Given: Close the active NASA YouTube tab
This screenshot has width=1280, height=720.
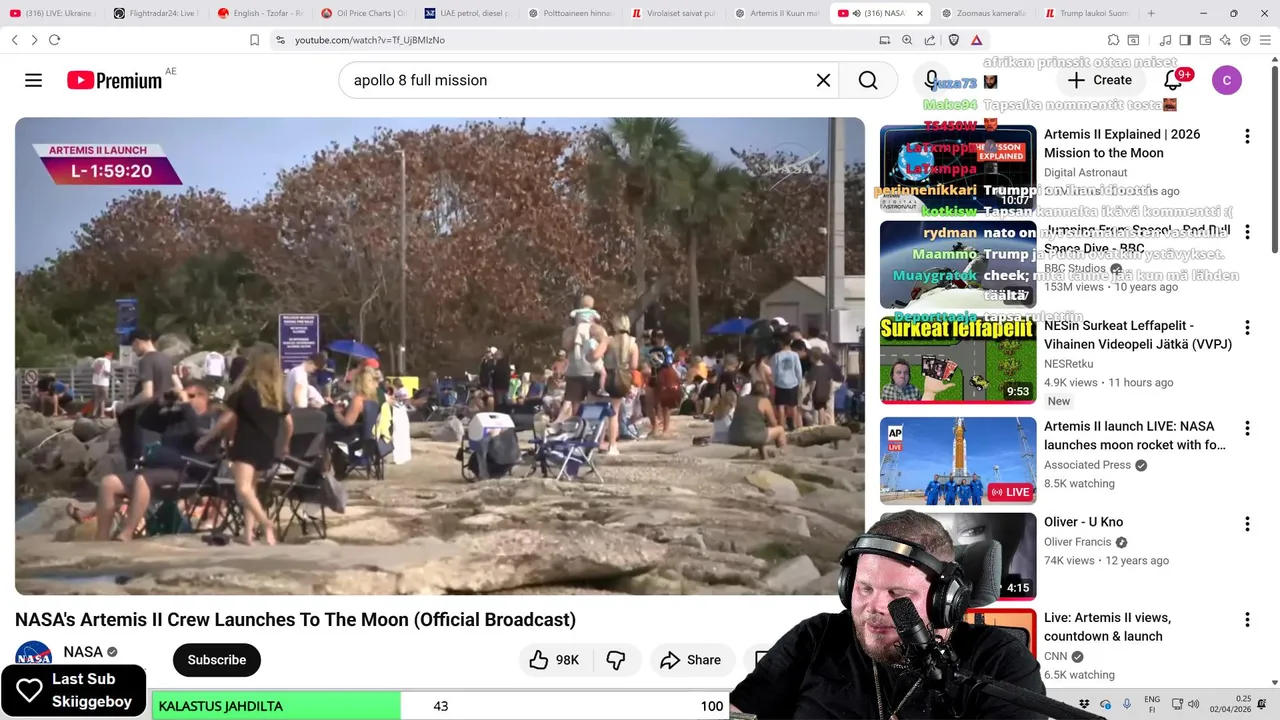Looking at the screenshot, I should point(920,13).
